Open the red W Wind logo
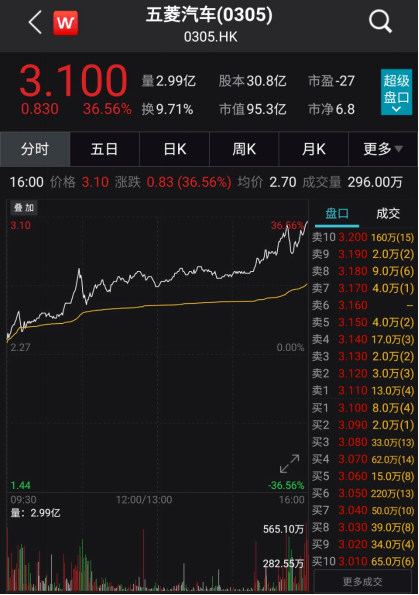 click(x=66, y=23)
